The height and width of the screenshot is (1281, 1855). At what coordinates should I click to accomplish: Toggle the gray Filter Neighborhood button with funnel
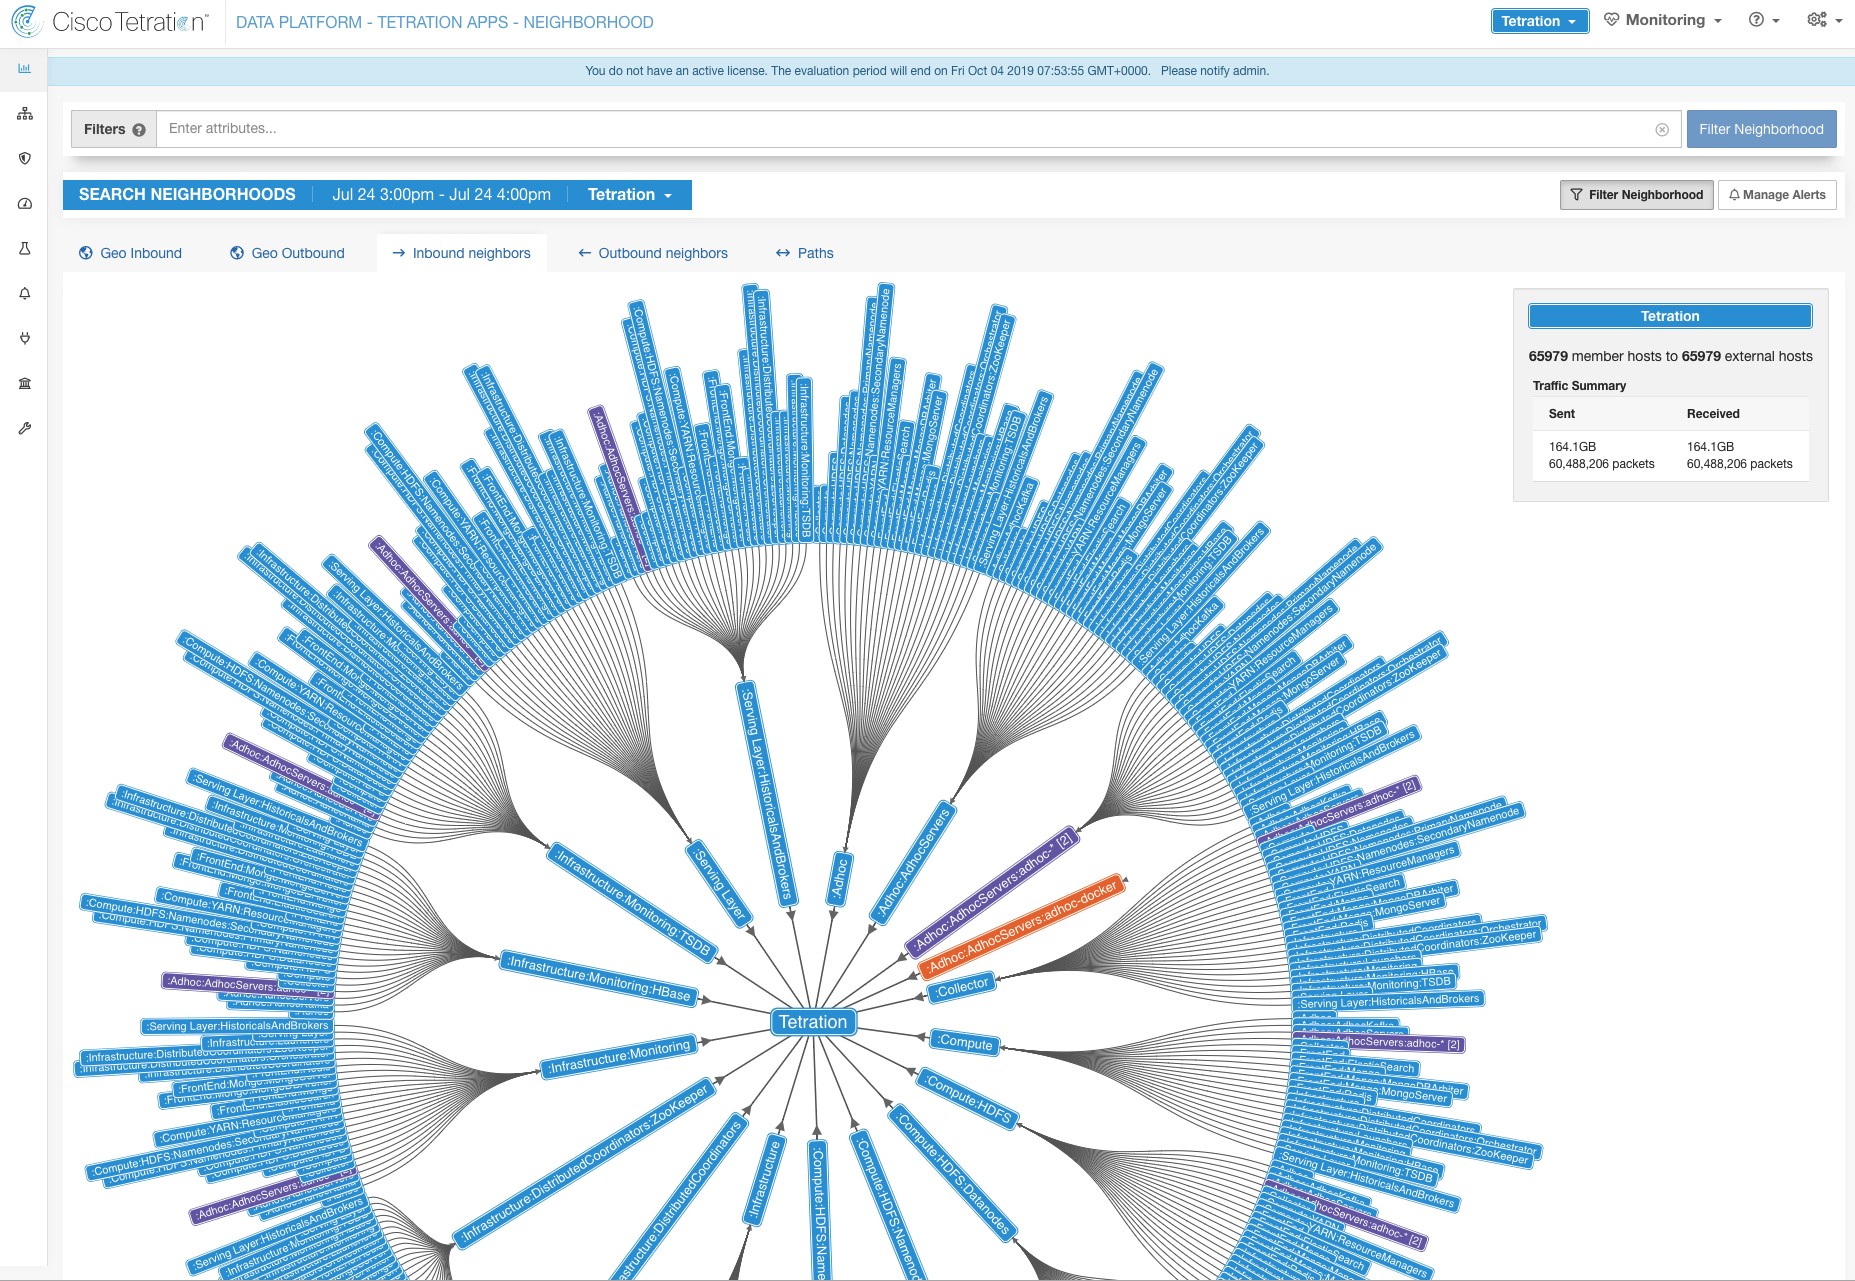(1637, 195)
